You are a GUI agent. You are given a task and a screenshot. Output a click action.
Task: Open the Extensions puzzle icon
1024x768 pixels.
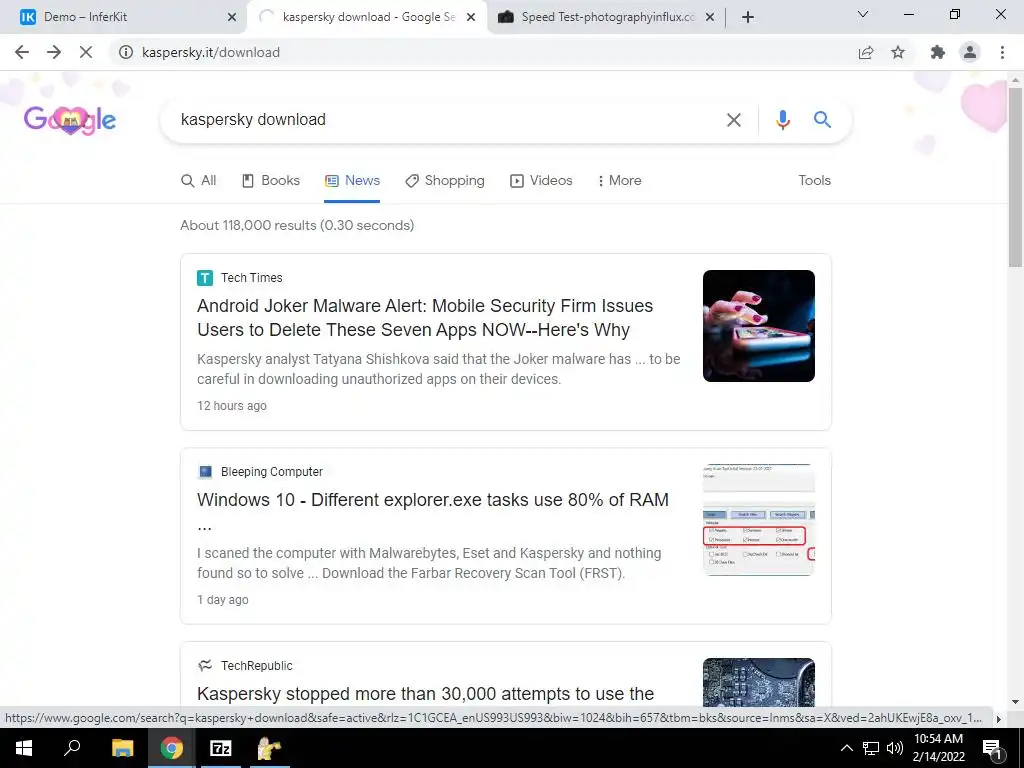pos(938,52)
